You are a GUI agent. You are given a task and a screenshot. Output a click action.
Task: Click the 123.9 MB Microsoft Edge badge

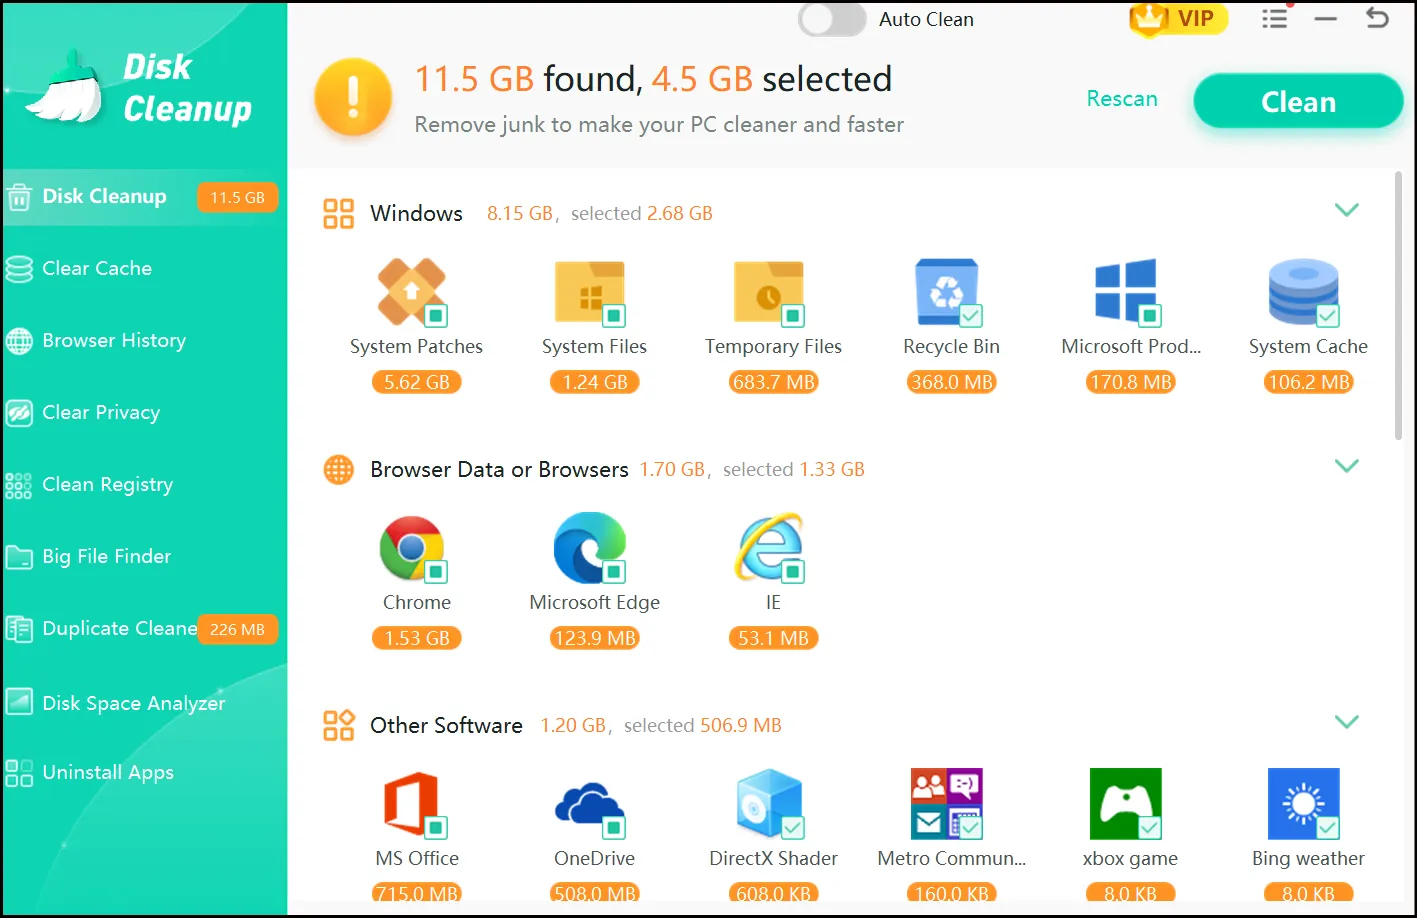point(595,638)
